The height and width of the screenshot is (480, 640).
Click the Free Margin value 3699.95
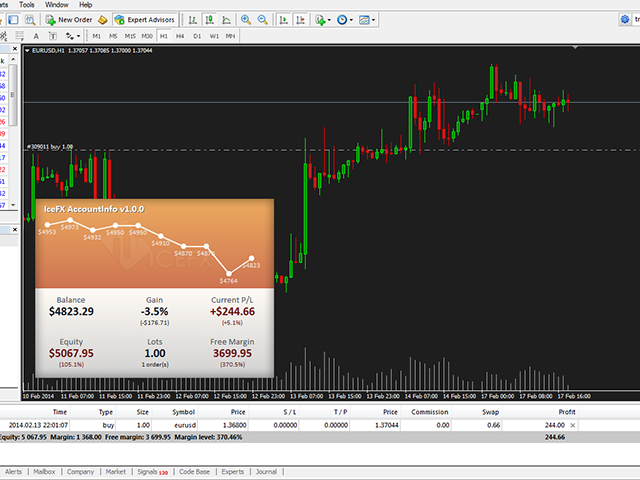232,353
